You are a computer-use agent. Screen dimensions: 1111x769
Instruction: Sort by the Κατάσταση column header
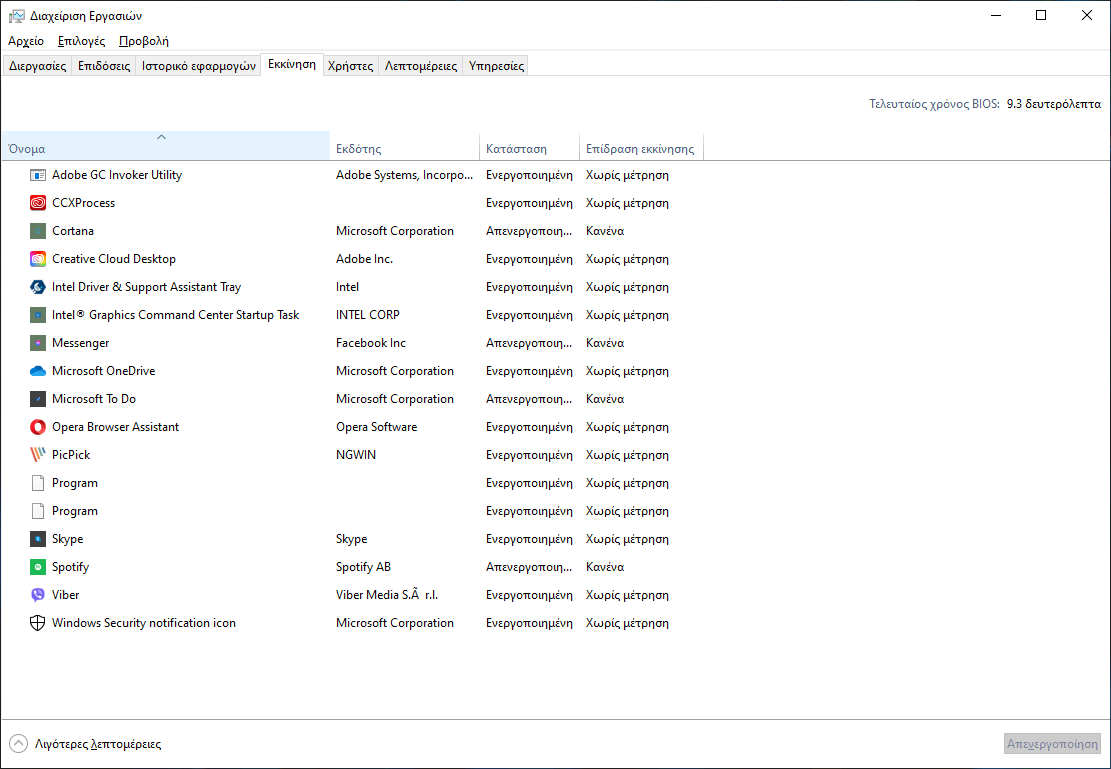point(529,148)
